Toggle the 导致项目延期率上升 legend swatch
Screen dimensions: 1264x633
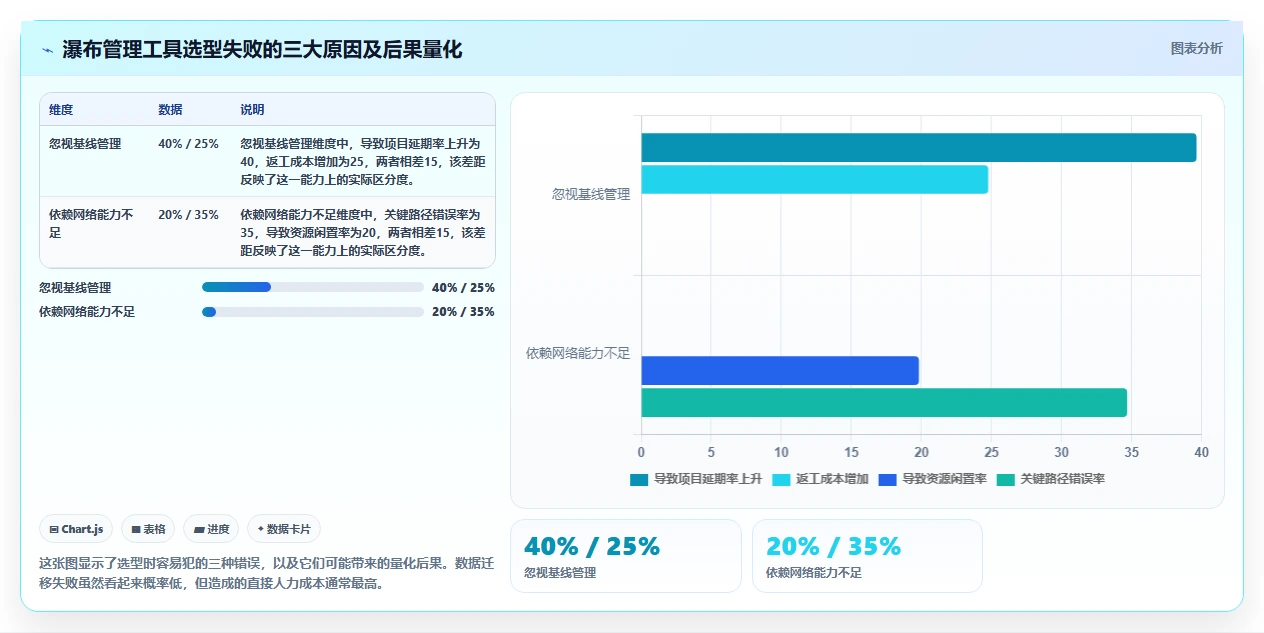(x=639, y=479)
